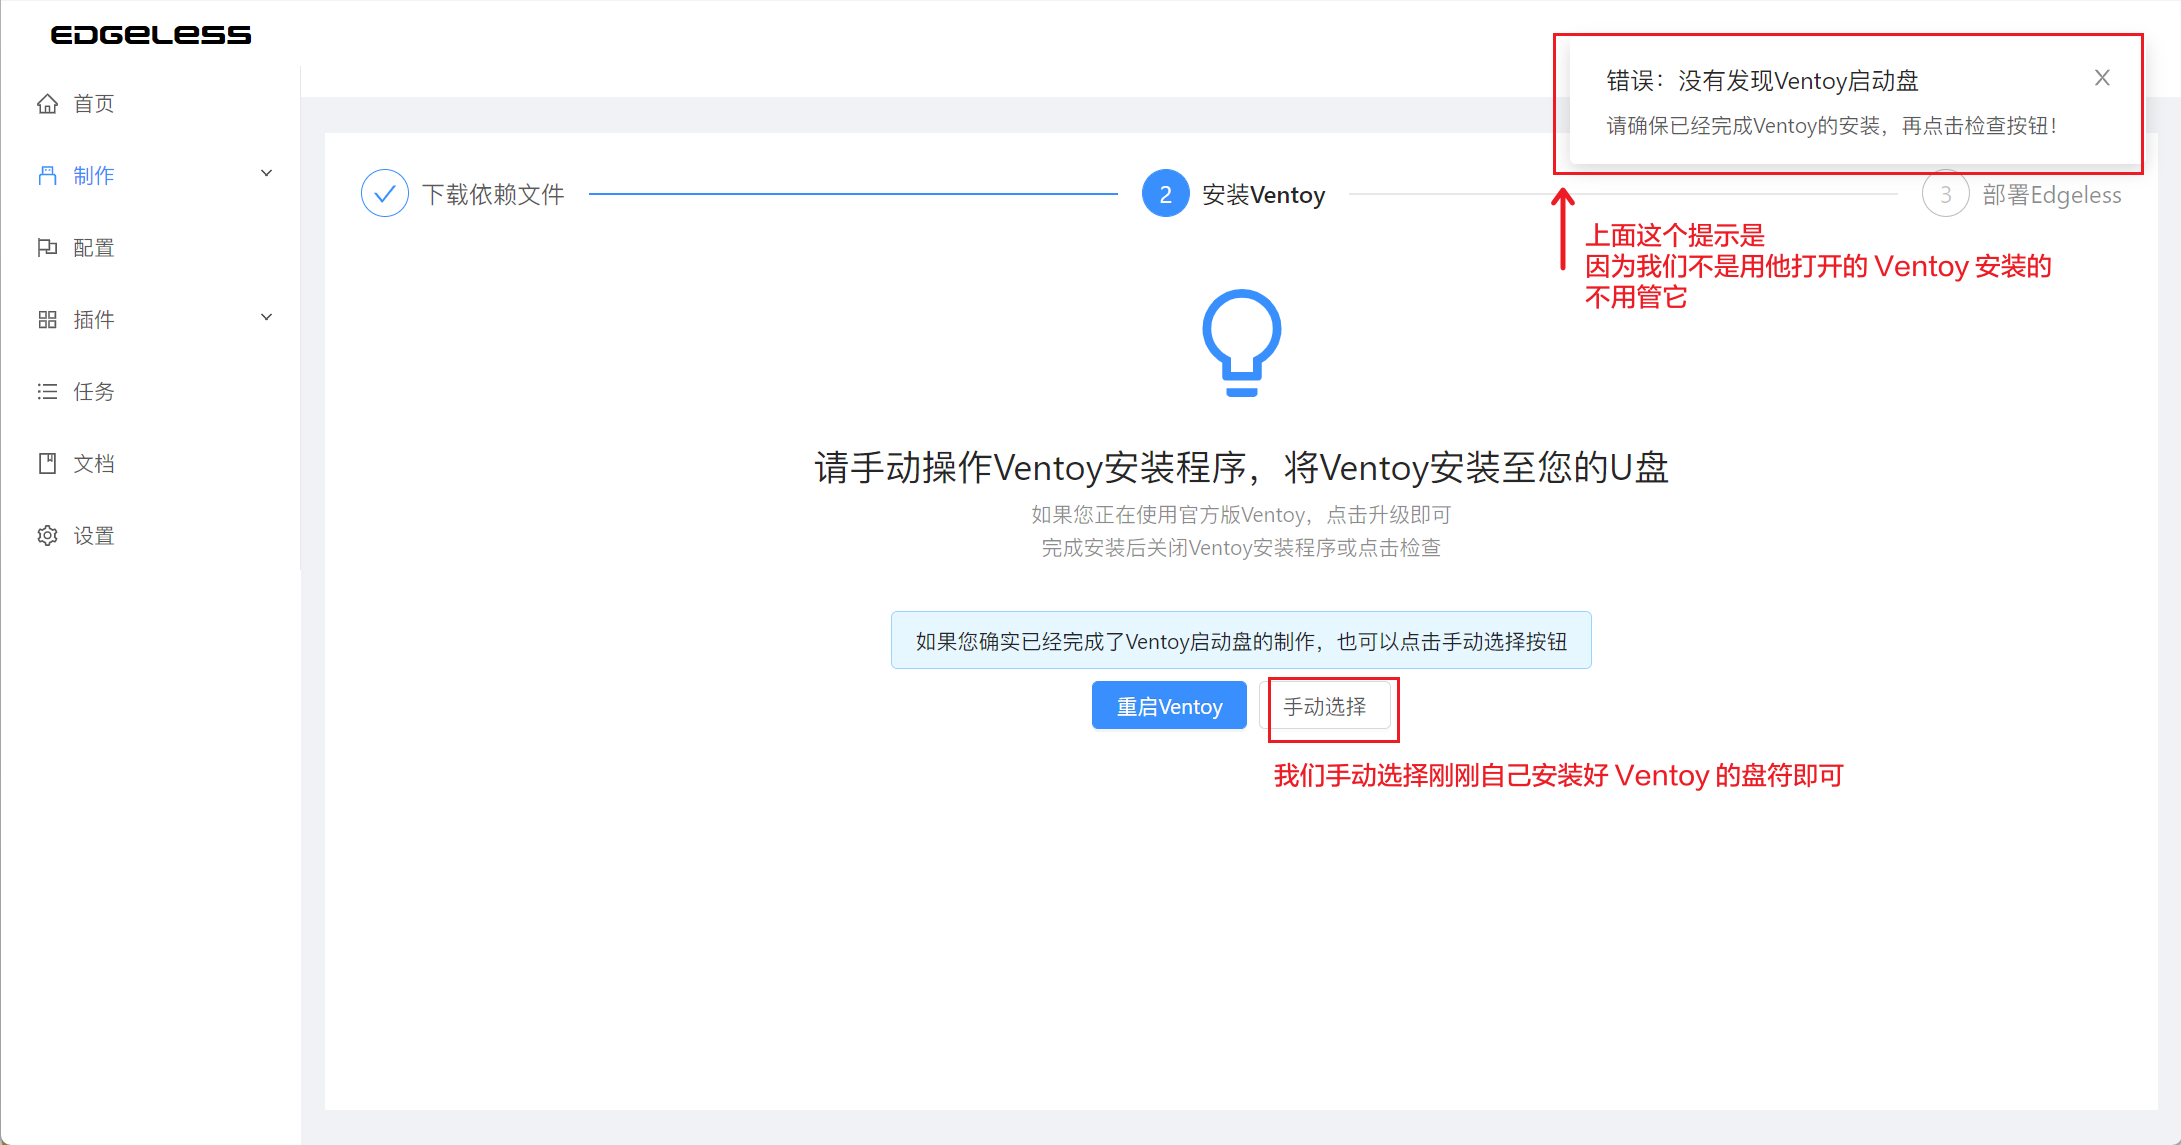The height and width of the screenshot is (1145, 2181).
Task: Expand the 制作 submenu chevron
Action: click(x=267, y=173)
